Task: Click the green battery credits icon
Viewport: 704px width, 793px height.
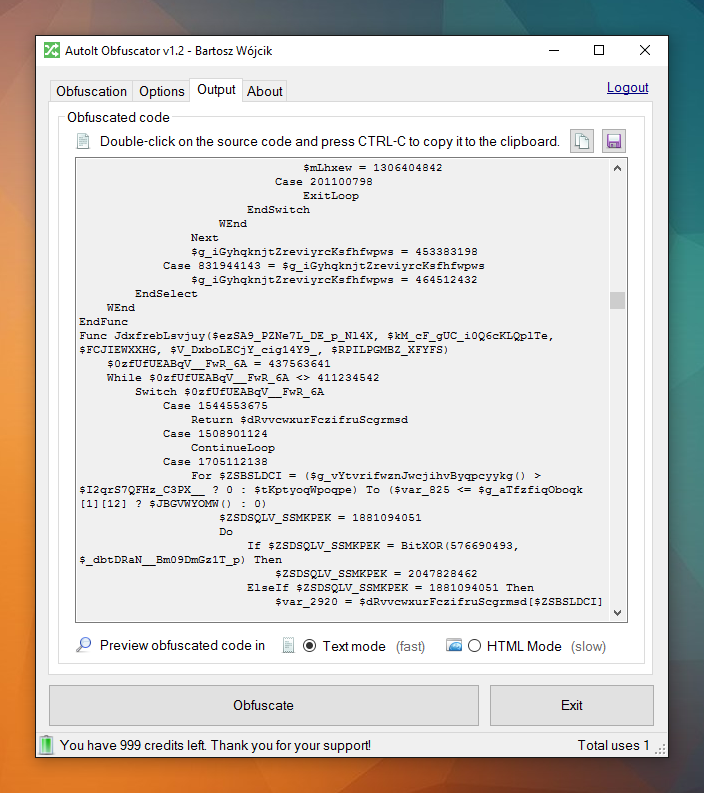Action: pyautogui.click(x=46, y=745)
